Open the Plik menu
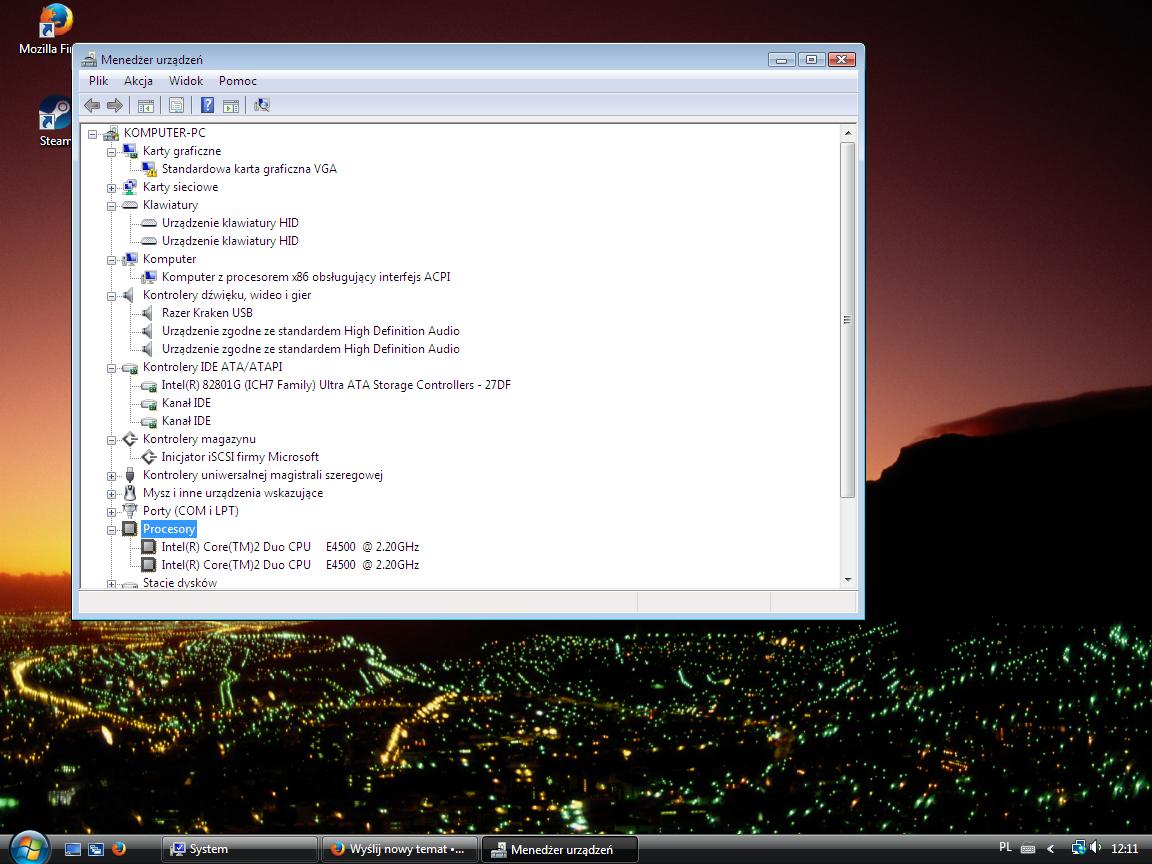Viewport: 1152px width, 864px height. tap(98, 81)
